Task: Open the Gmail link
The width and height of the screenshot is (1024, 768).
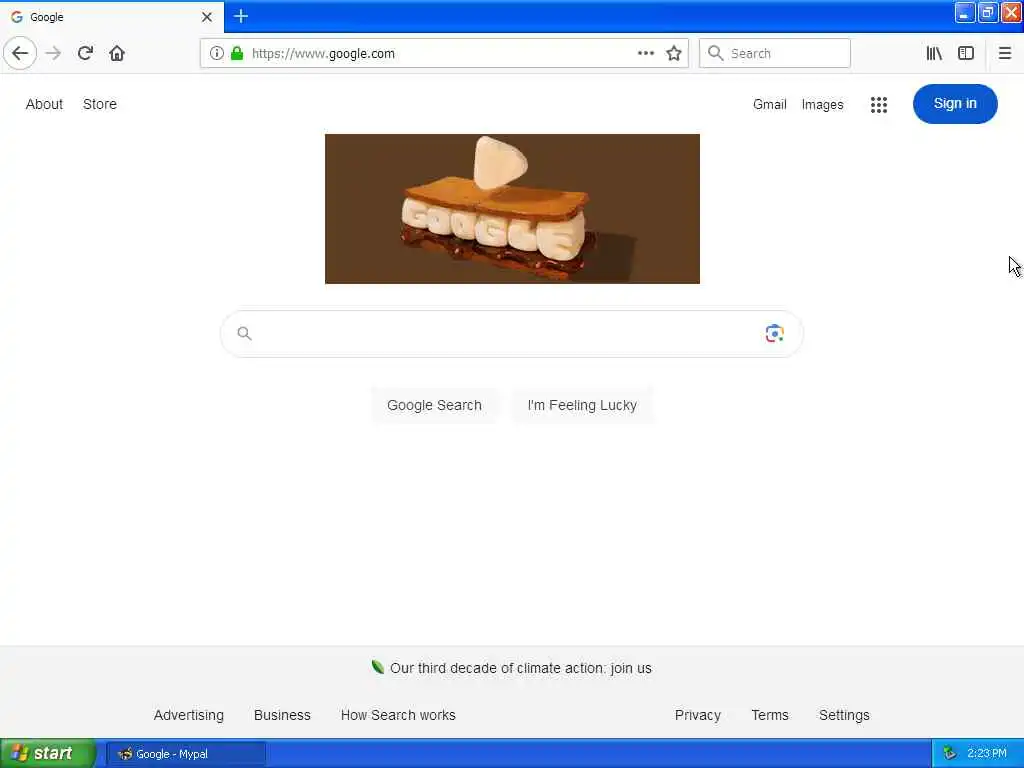Action: click(x=769, y=104)
